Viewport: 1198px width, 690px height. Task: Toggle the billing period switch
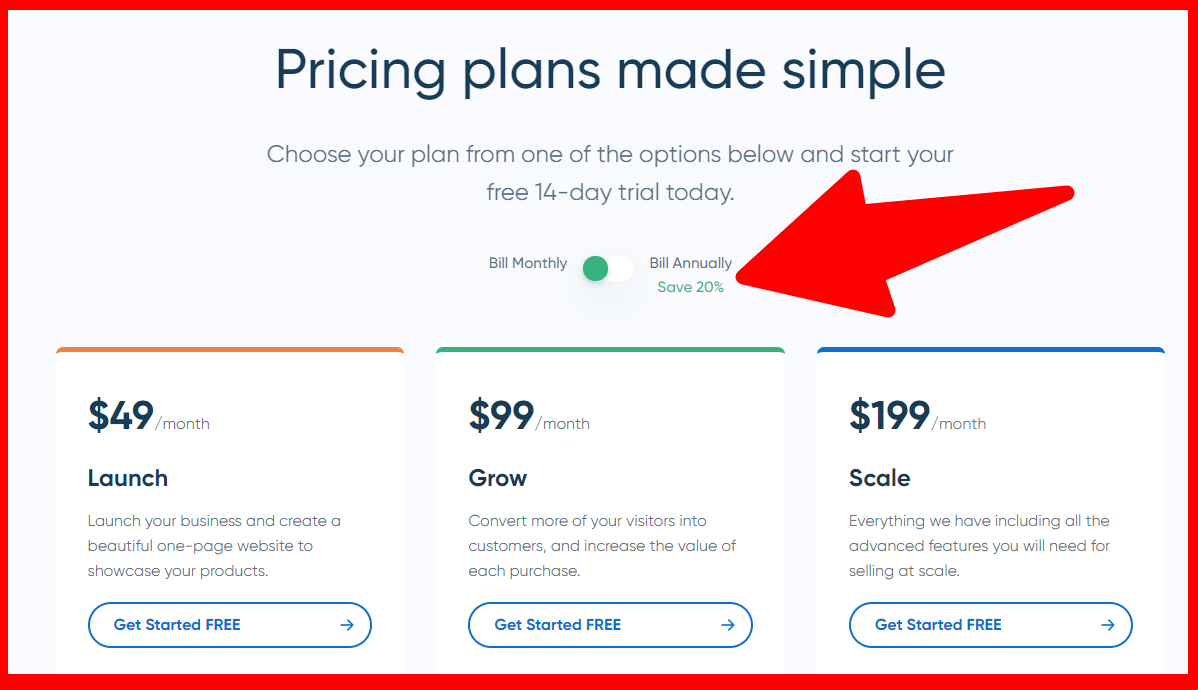pyautogui.click(x=608, y=268)
